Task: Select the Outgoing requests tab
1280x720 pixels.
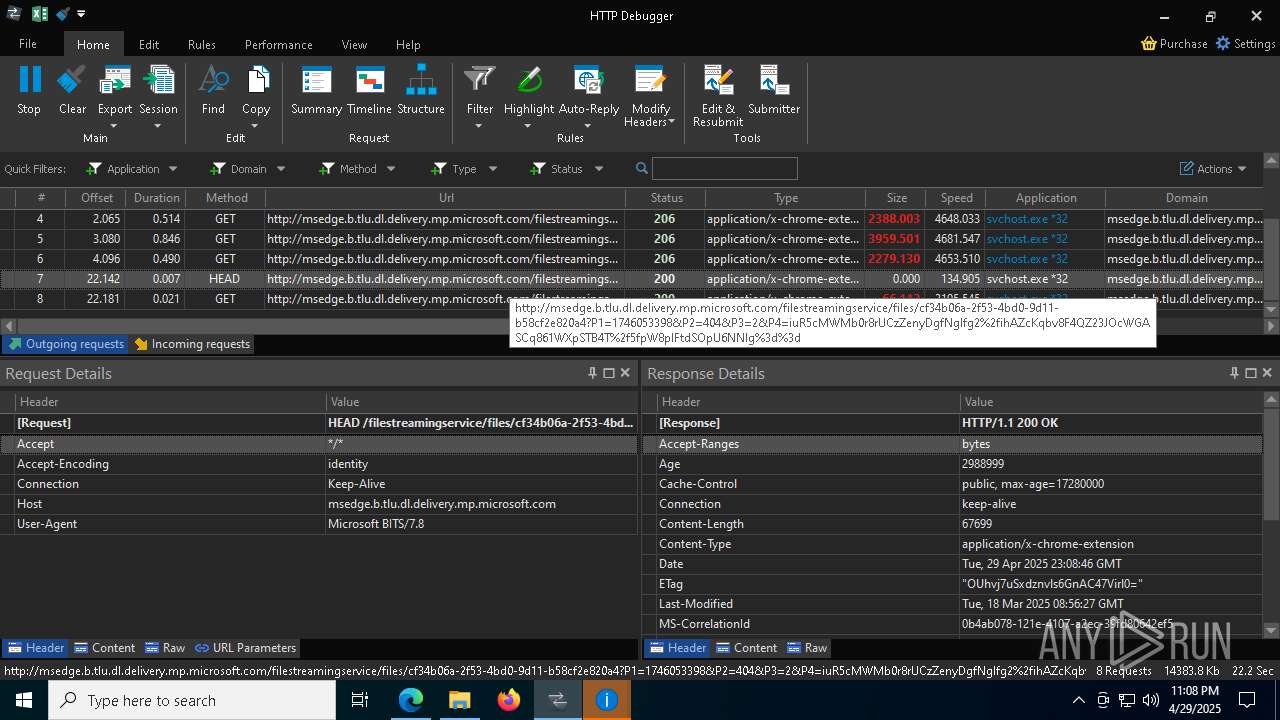Action: click(x=66, y=344)
